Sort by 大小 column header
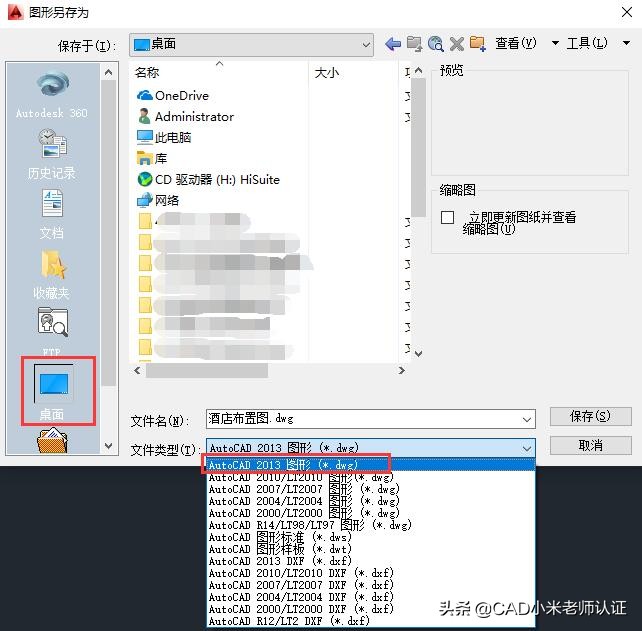Image resolution: width=642 pixels, height=631 pixels. coord(353,73)
